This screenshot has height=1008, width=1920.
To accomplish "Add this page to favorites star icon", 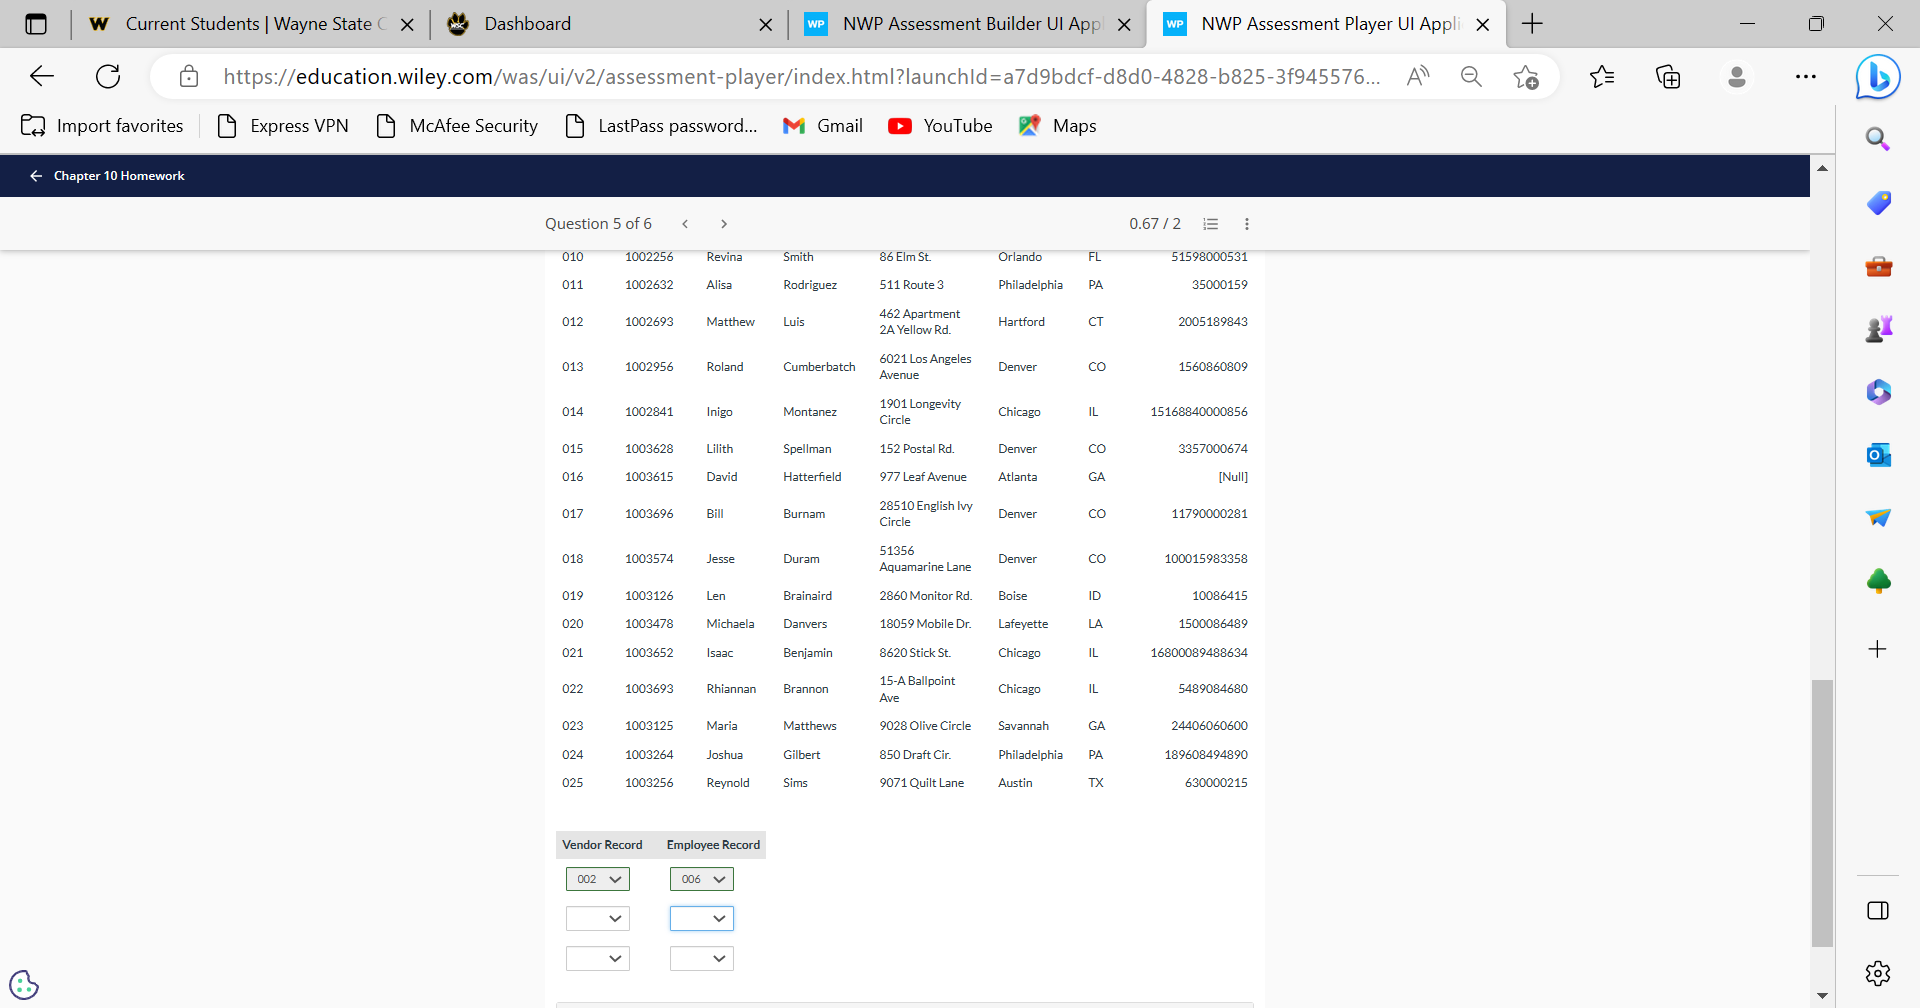I will 1526,76.
